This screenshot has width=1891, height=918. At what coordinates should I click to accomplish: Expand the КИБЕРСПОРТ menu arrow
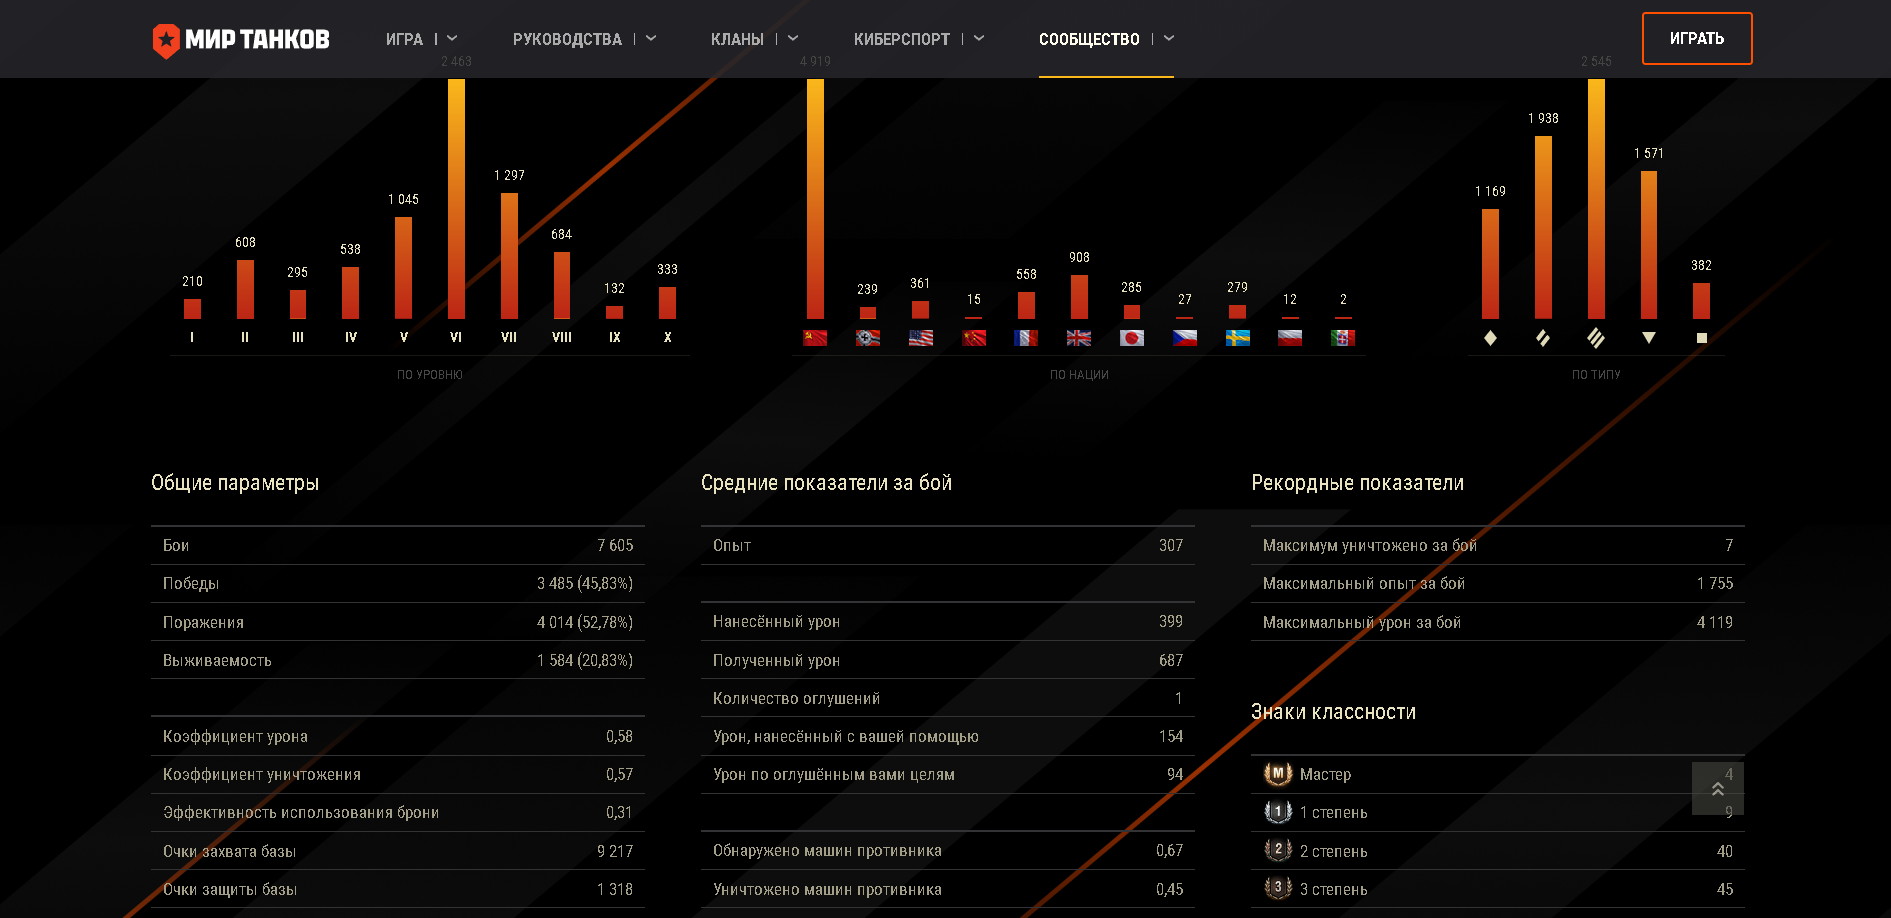(979, 38)
